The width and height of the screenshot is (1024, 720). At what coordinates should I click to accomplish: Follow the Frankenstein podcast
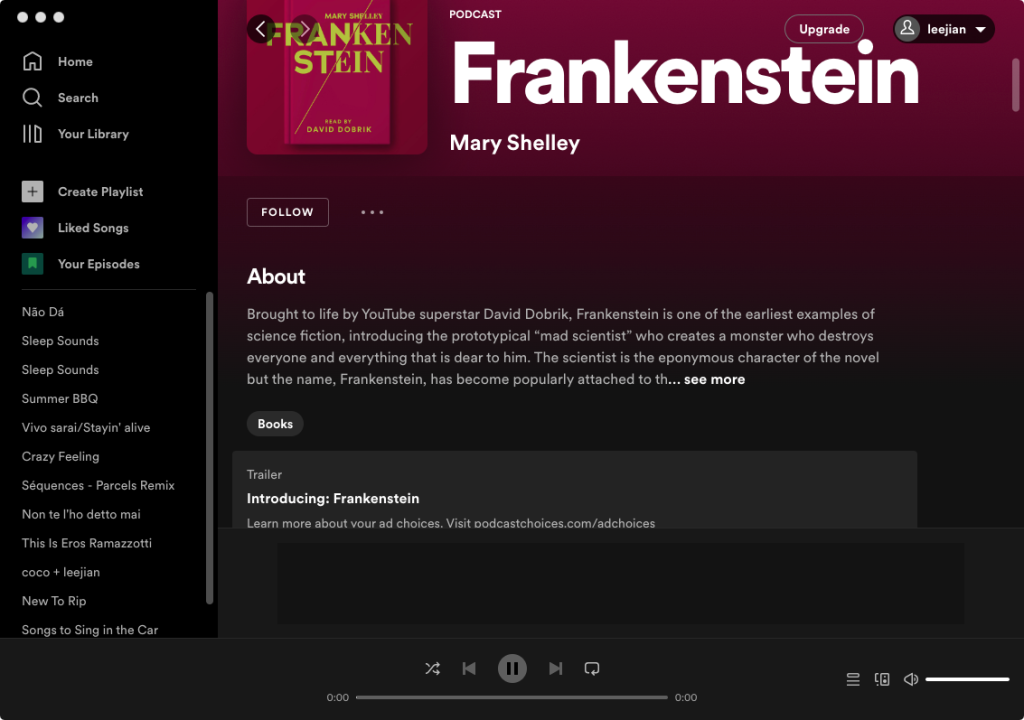(x=287, y=212)
